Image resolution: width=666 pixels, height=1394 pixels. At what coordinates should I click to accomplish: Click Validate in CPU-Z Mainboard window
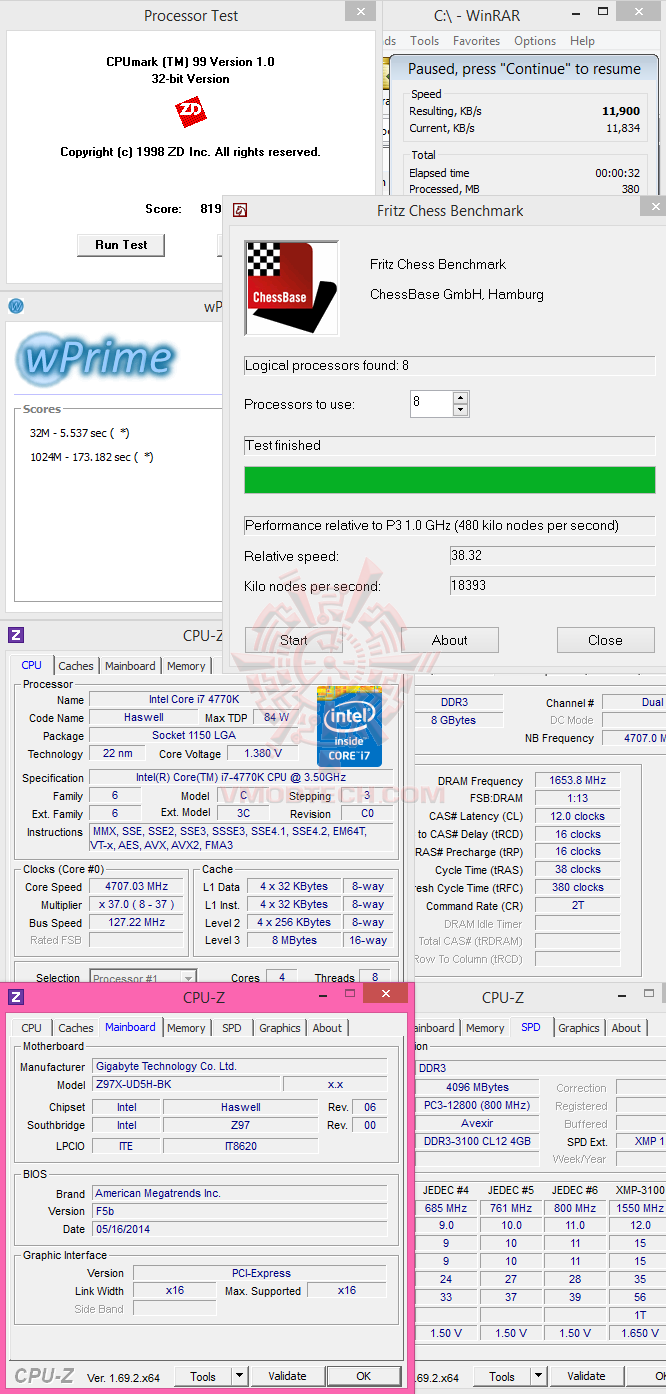287,1376
